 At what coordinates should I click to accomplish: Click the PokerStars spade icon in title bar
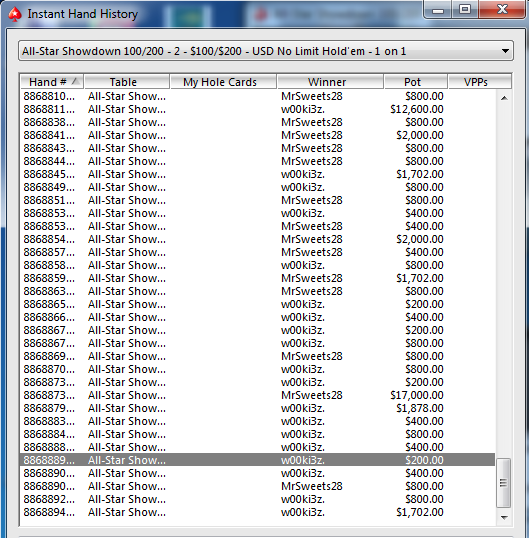point(14,14)
